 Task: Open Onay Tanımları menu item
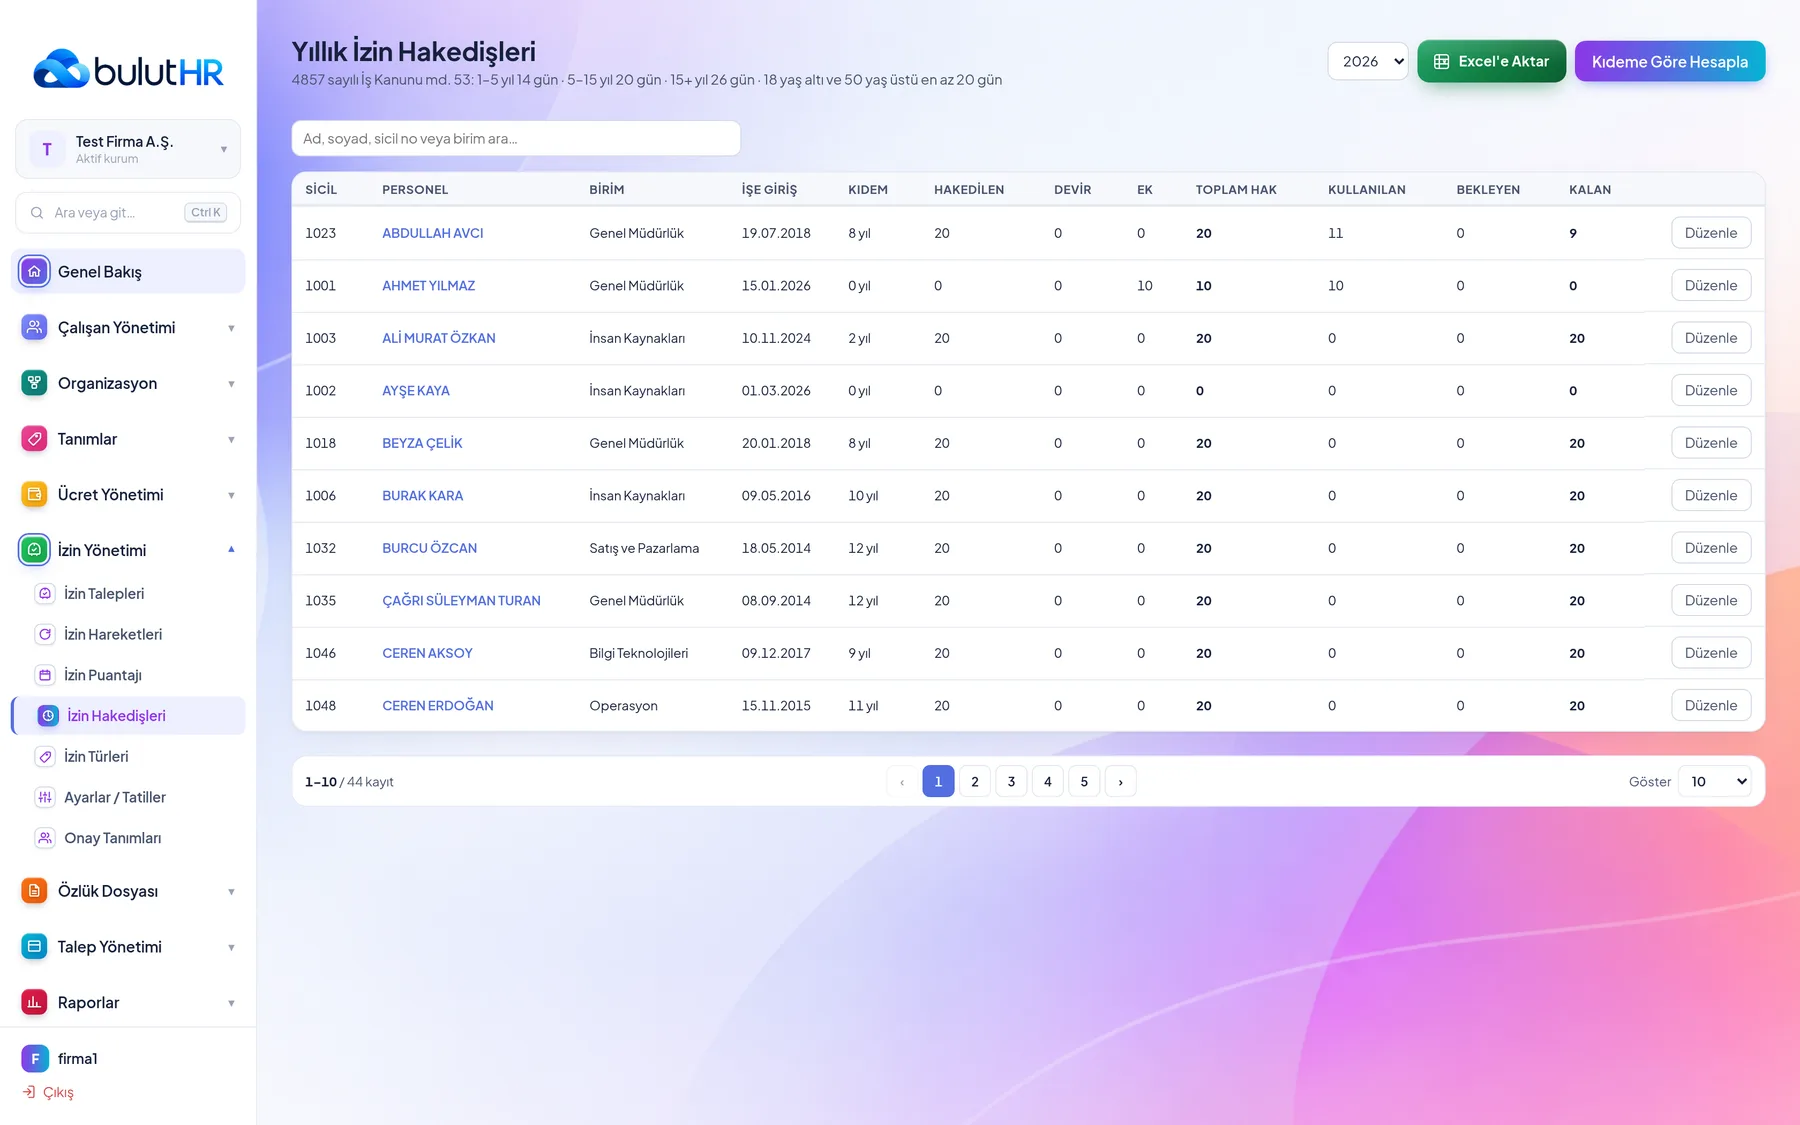point(128,838)
